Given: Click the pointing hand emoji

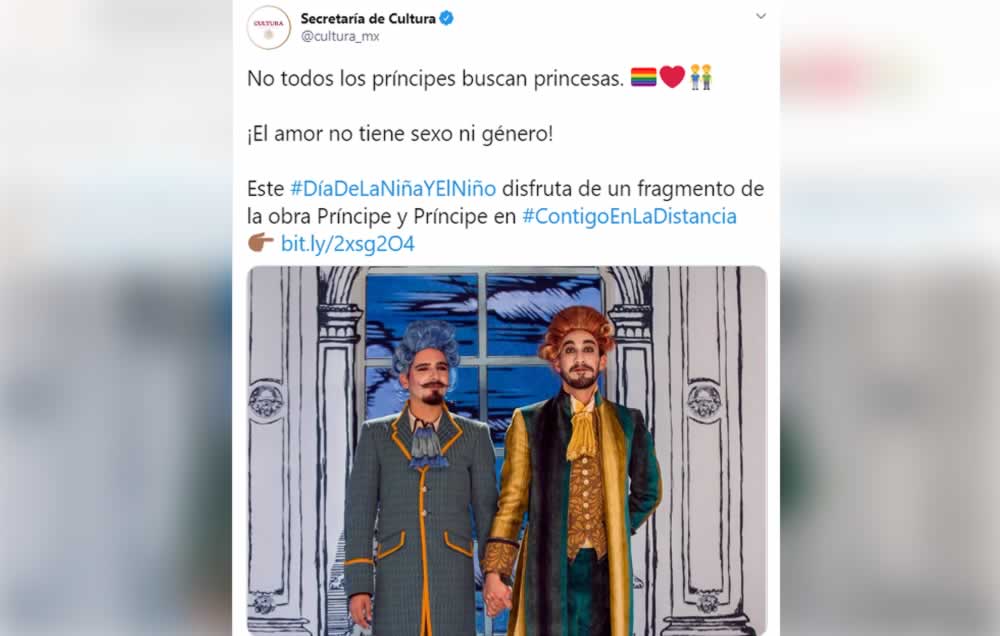Looking at the screenshot, I should (x=260, y=243).
